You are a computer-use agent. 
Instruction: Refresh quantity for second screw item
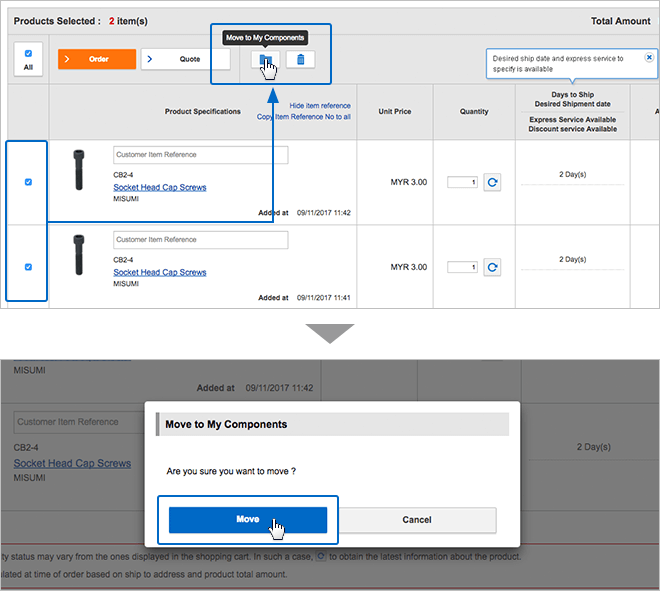click(x=492, y=267)
